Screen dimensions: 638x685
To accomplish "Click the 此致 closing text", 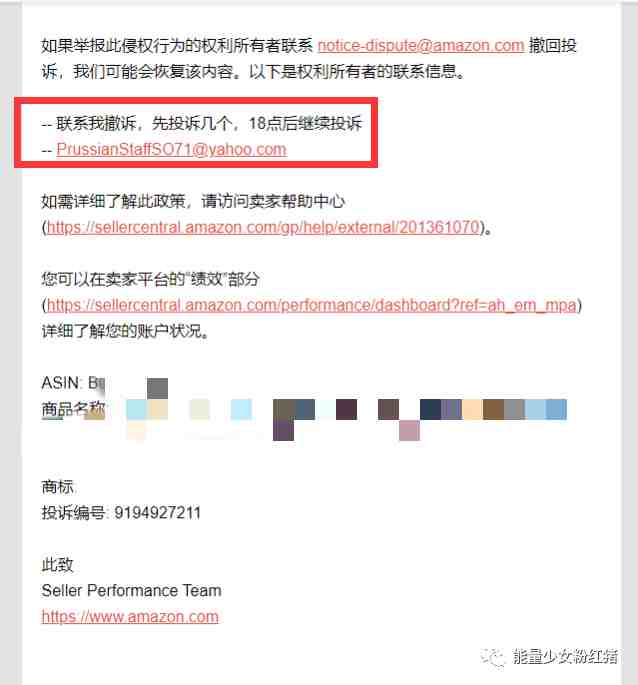I will point(57,564).
